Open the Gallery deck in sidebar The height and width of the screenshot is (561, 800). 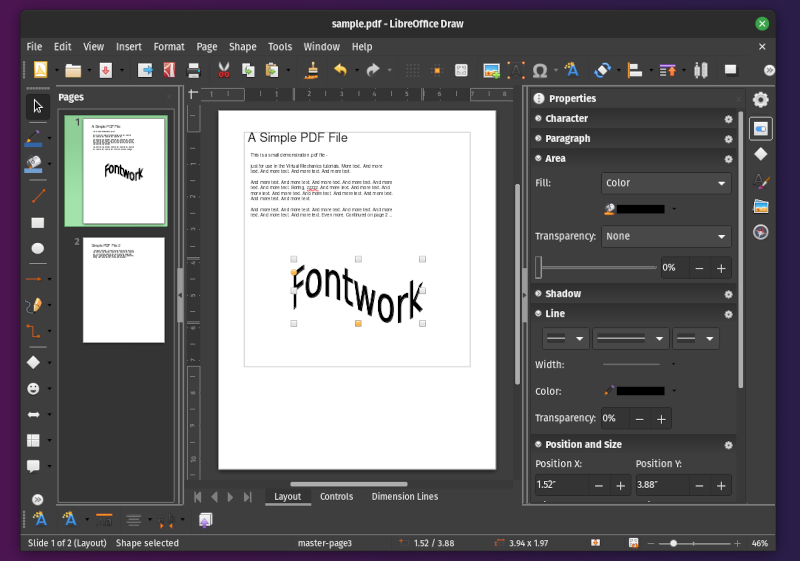point(760,207)
